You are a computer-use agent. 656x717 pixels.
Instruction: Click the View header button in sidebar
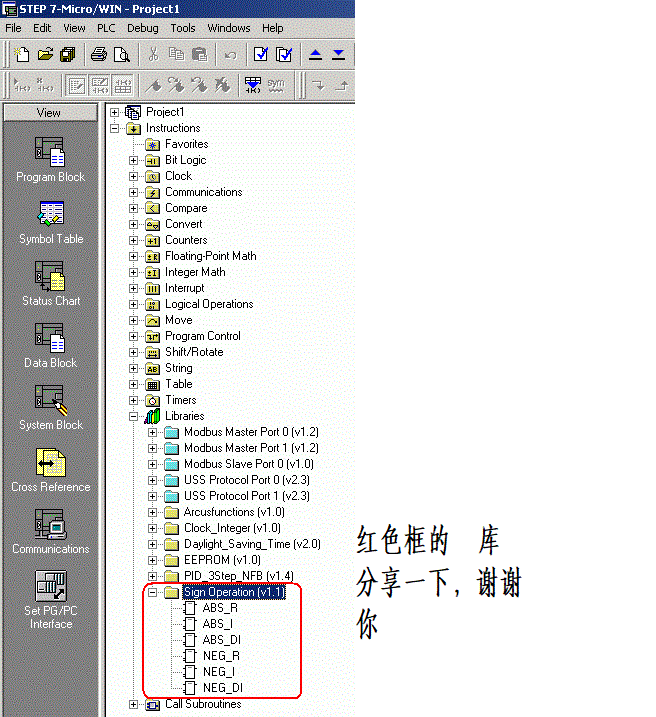(x=50, y=113)
